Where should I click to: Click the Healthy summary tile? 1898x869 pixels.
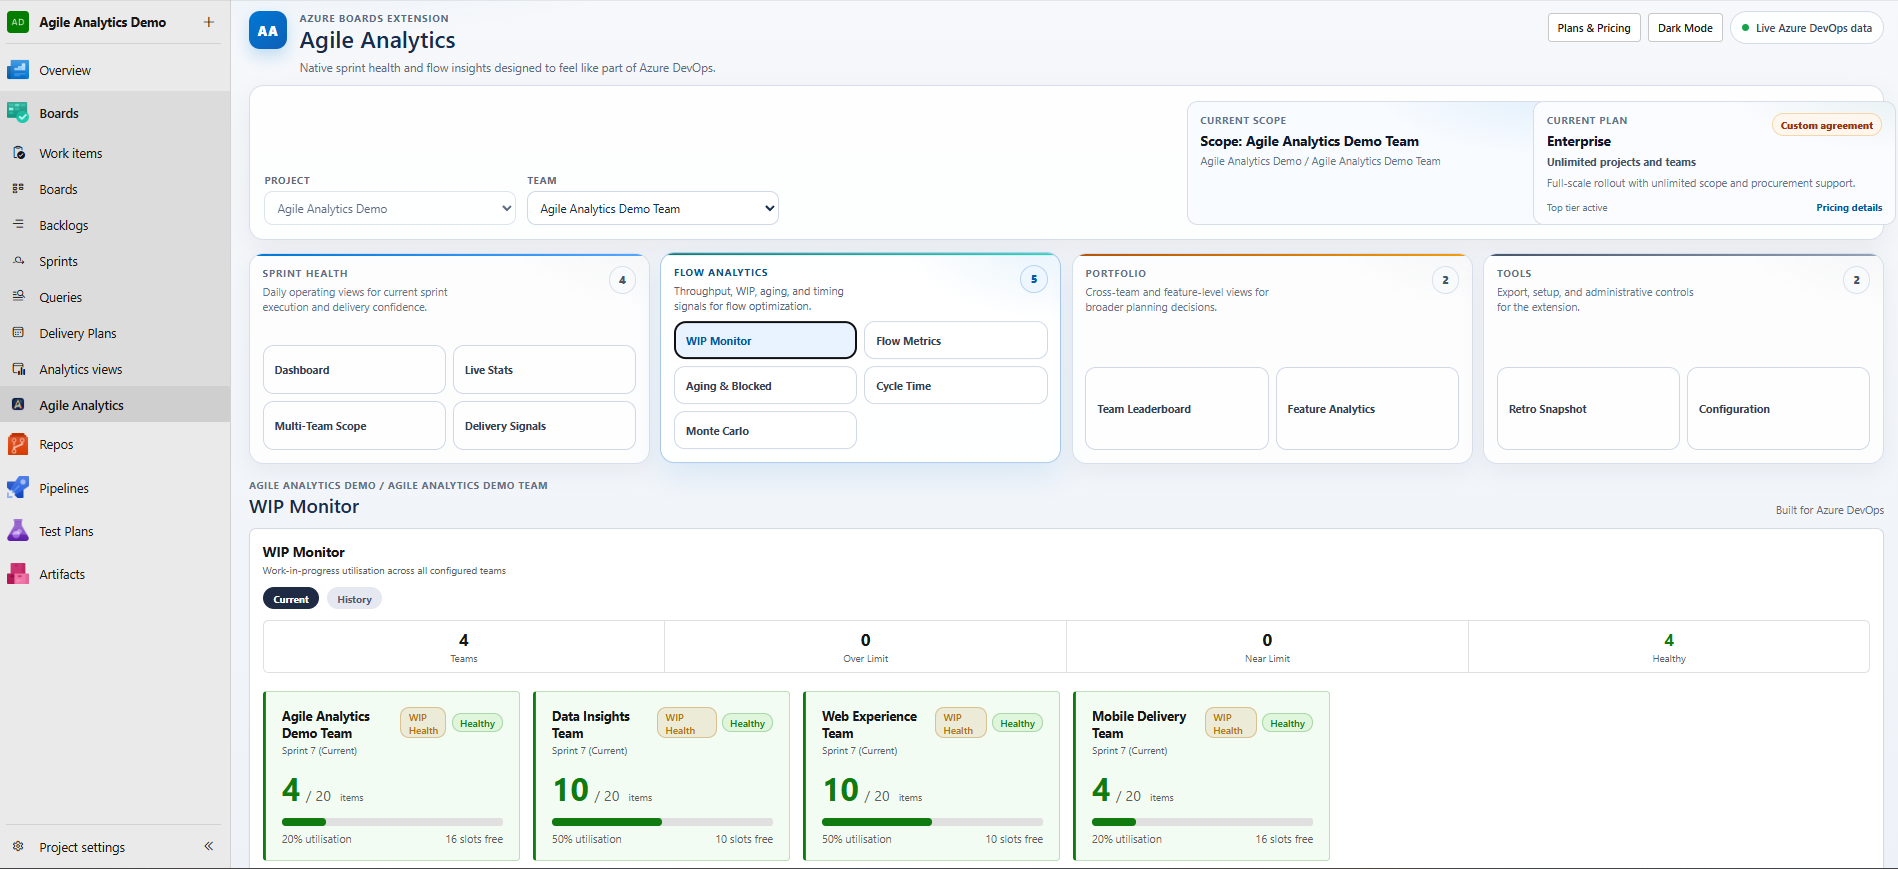(x=1669, y=647)
